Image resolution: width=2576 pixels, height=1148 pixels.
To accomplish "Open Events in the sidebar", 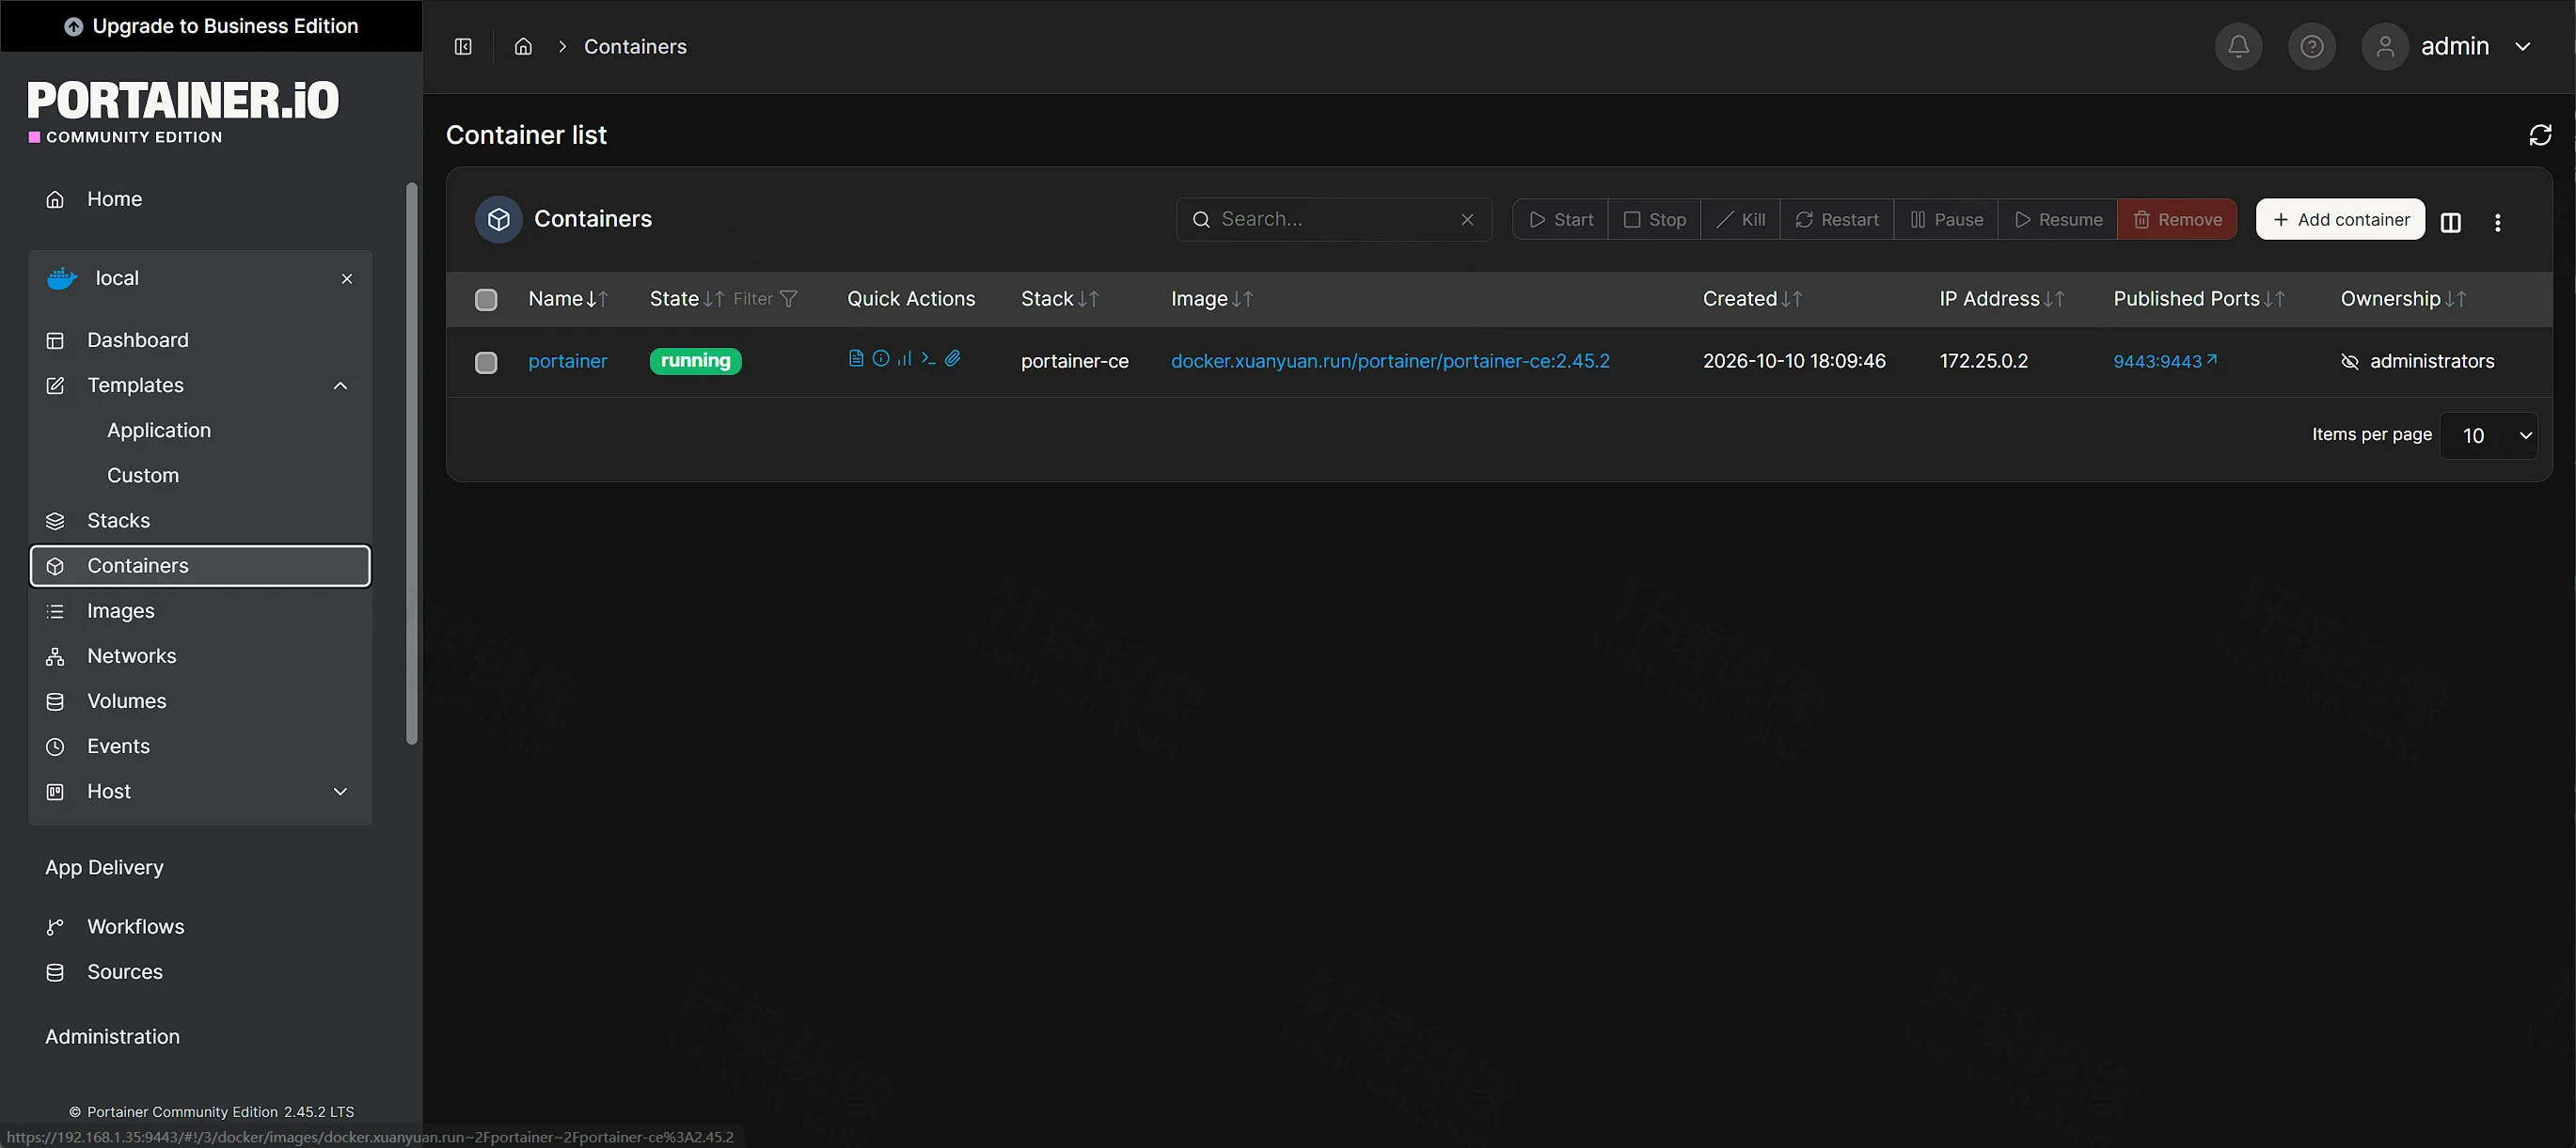I will (200, 746).
